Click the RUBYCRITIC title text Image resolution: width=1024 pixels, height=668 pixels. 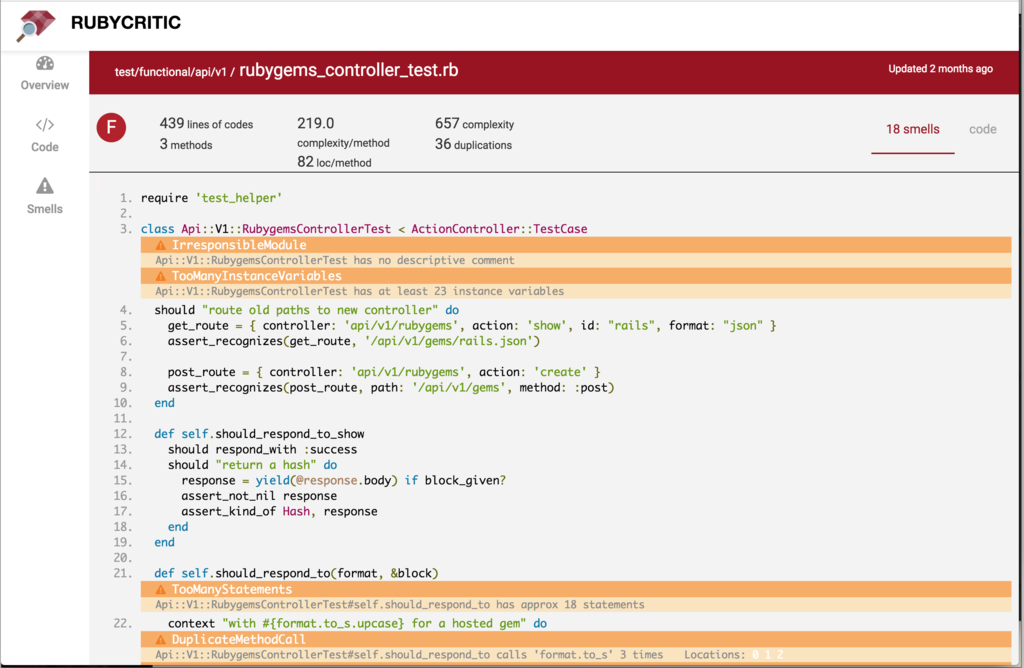(x=126, y=23)
